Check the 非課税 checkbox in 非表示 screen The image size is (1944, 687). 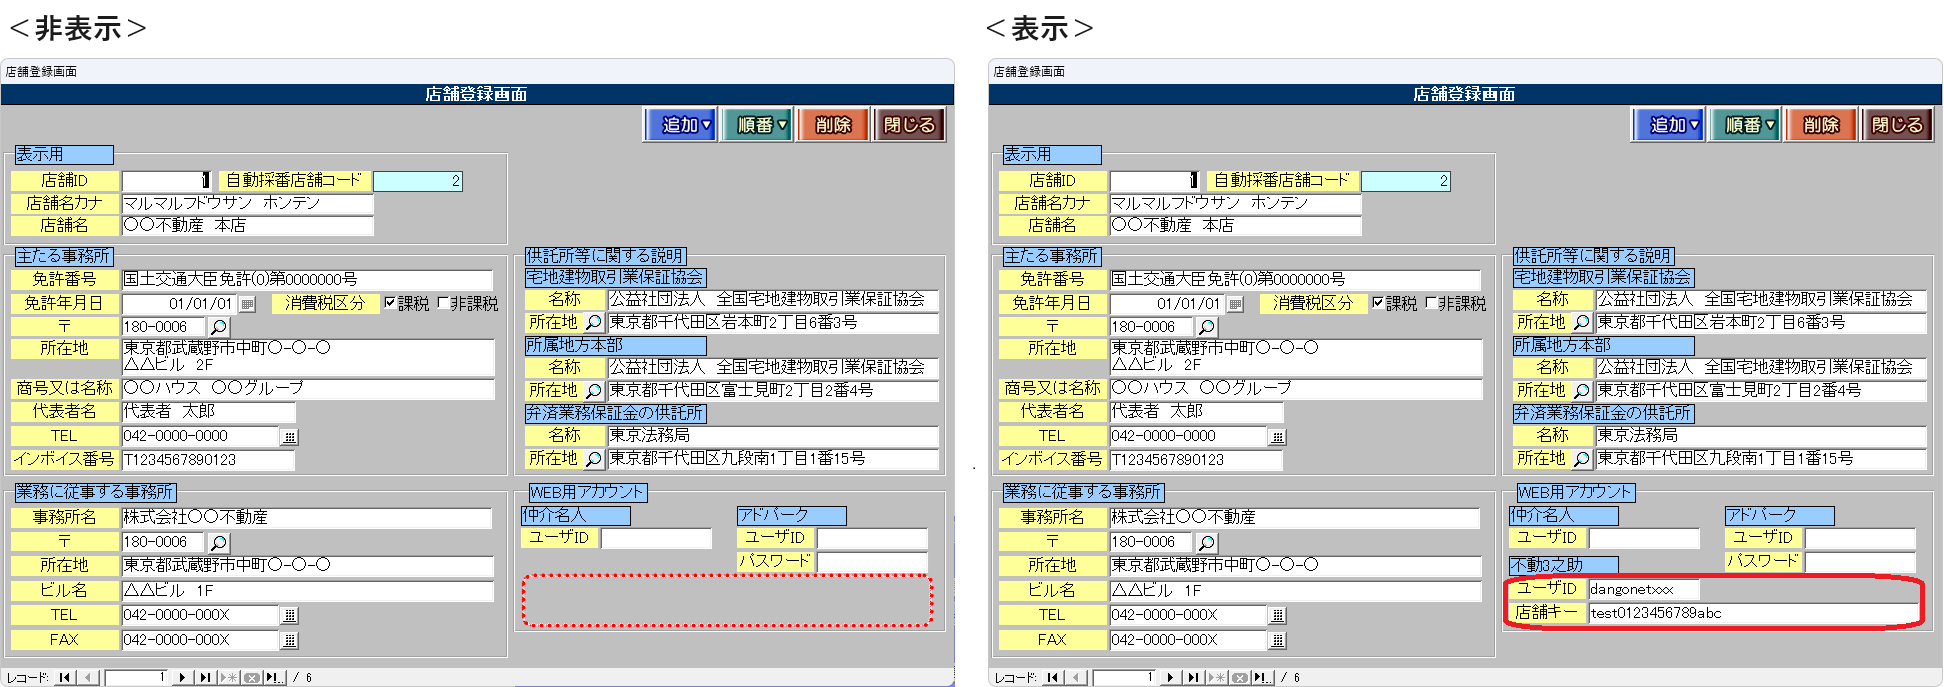coord(443,303)
